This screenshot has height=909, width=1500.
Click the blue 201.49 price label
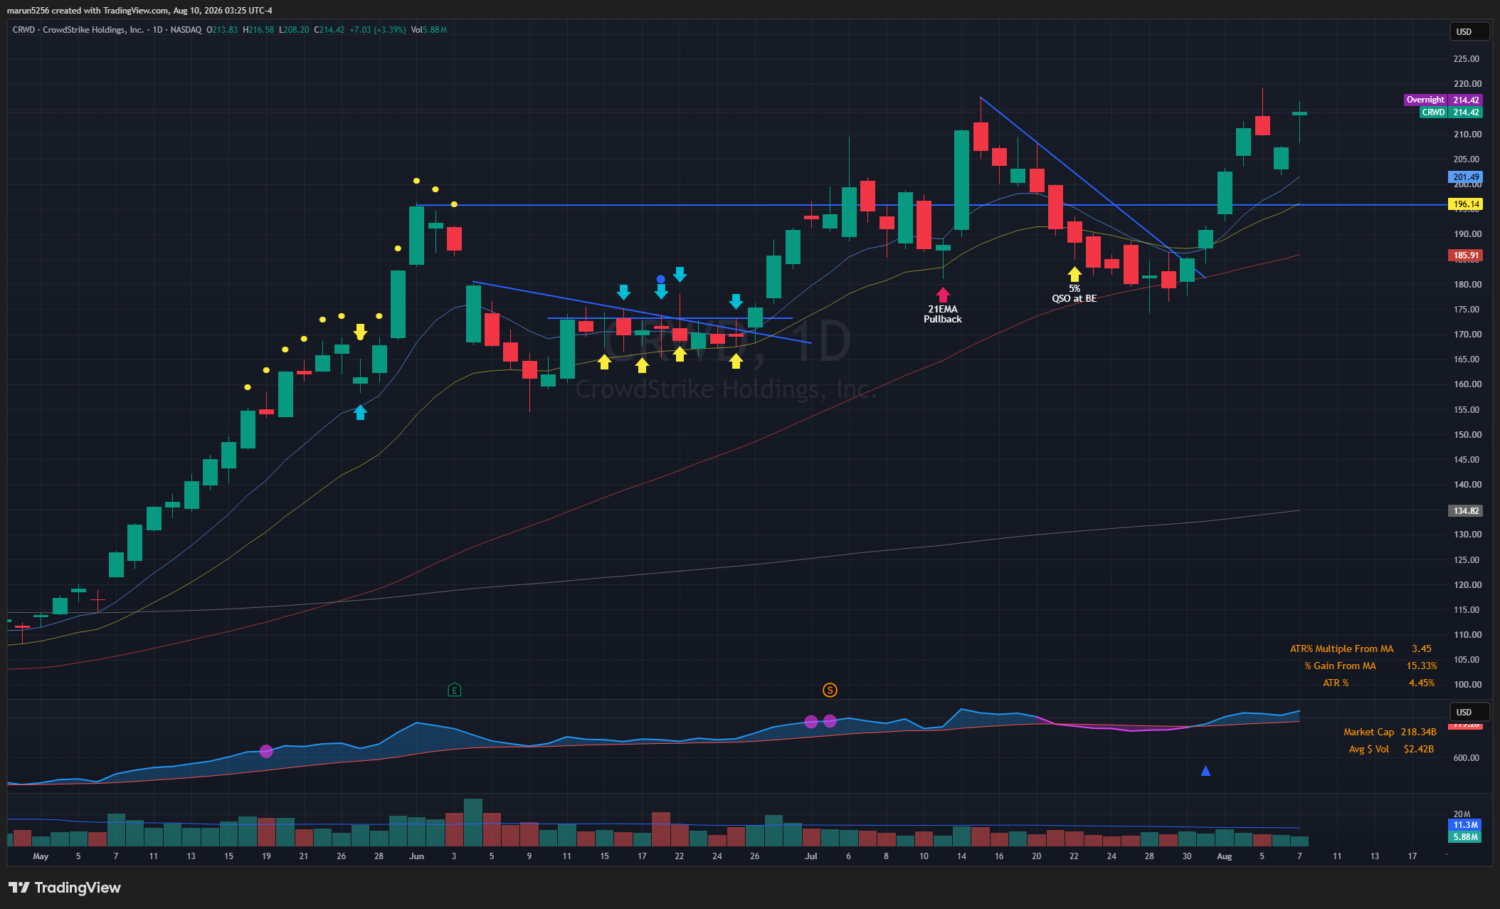pyautogui.click(x=1466, y=177)
